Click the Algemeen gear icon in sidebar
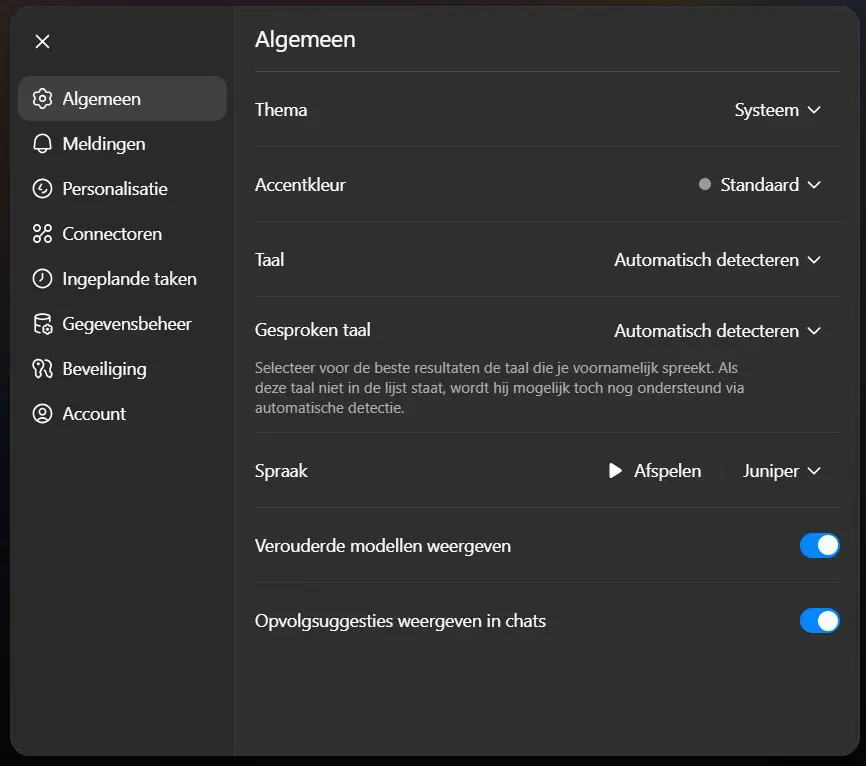This screenshot has height=766, width=866. coord(42,99)
